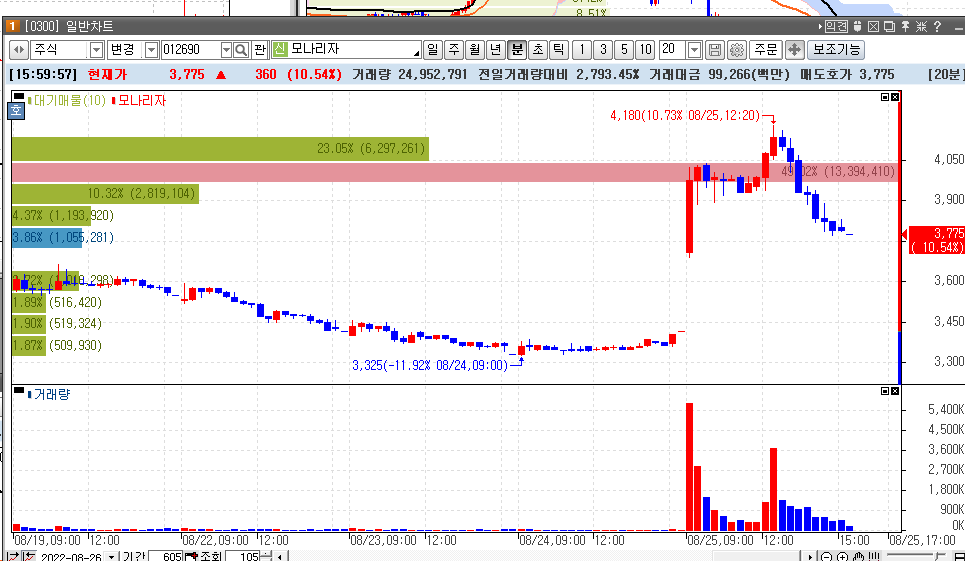The height and width of the screenshot is (561, 965).
Task: Click the snowflake-shaped icon in title bar
Action: [x=921, y=26]
